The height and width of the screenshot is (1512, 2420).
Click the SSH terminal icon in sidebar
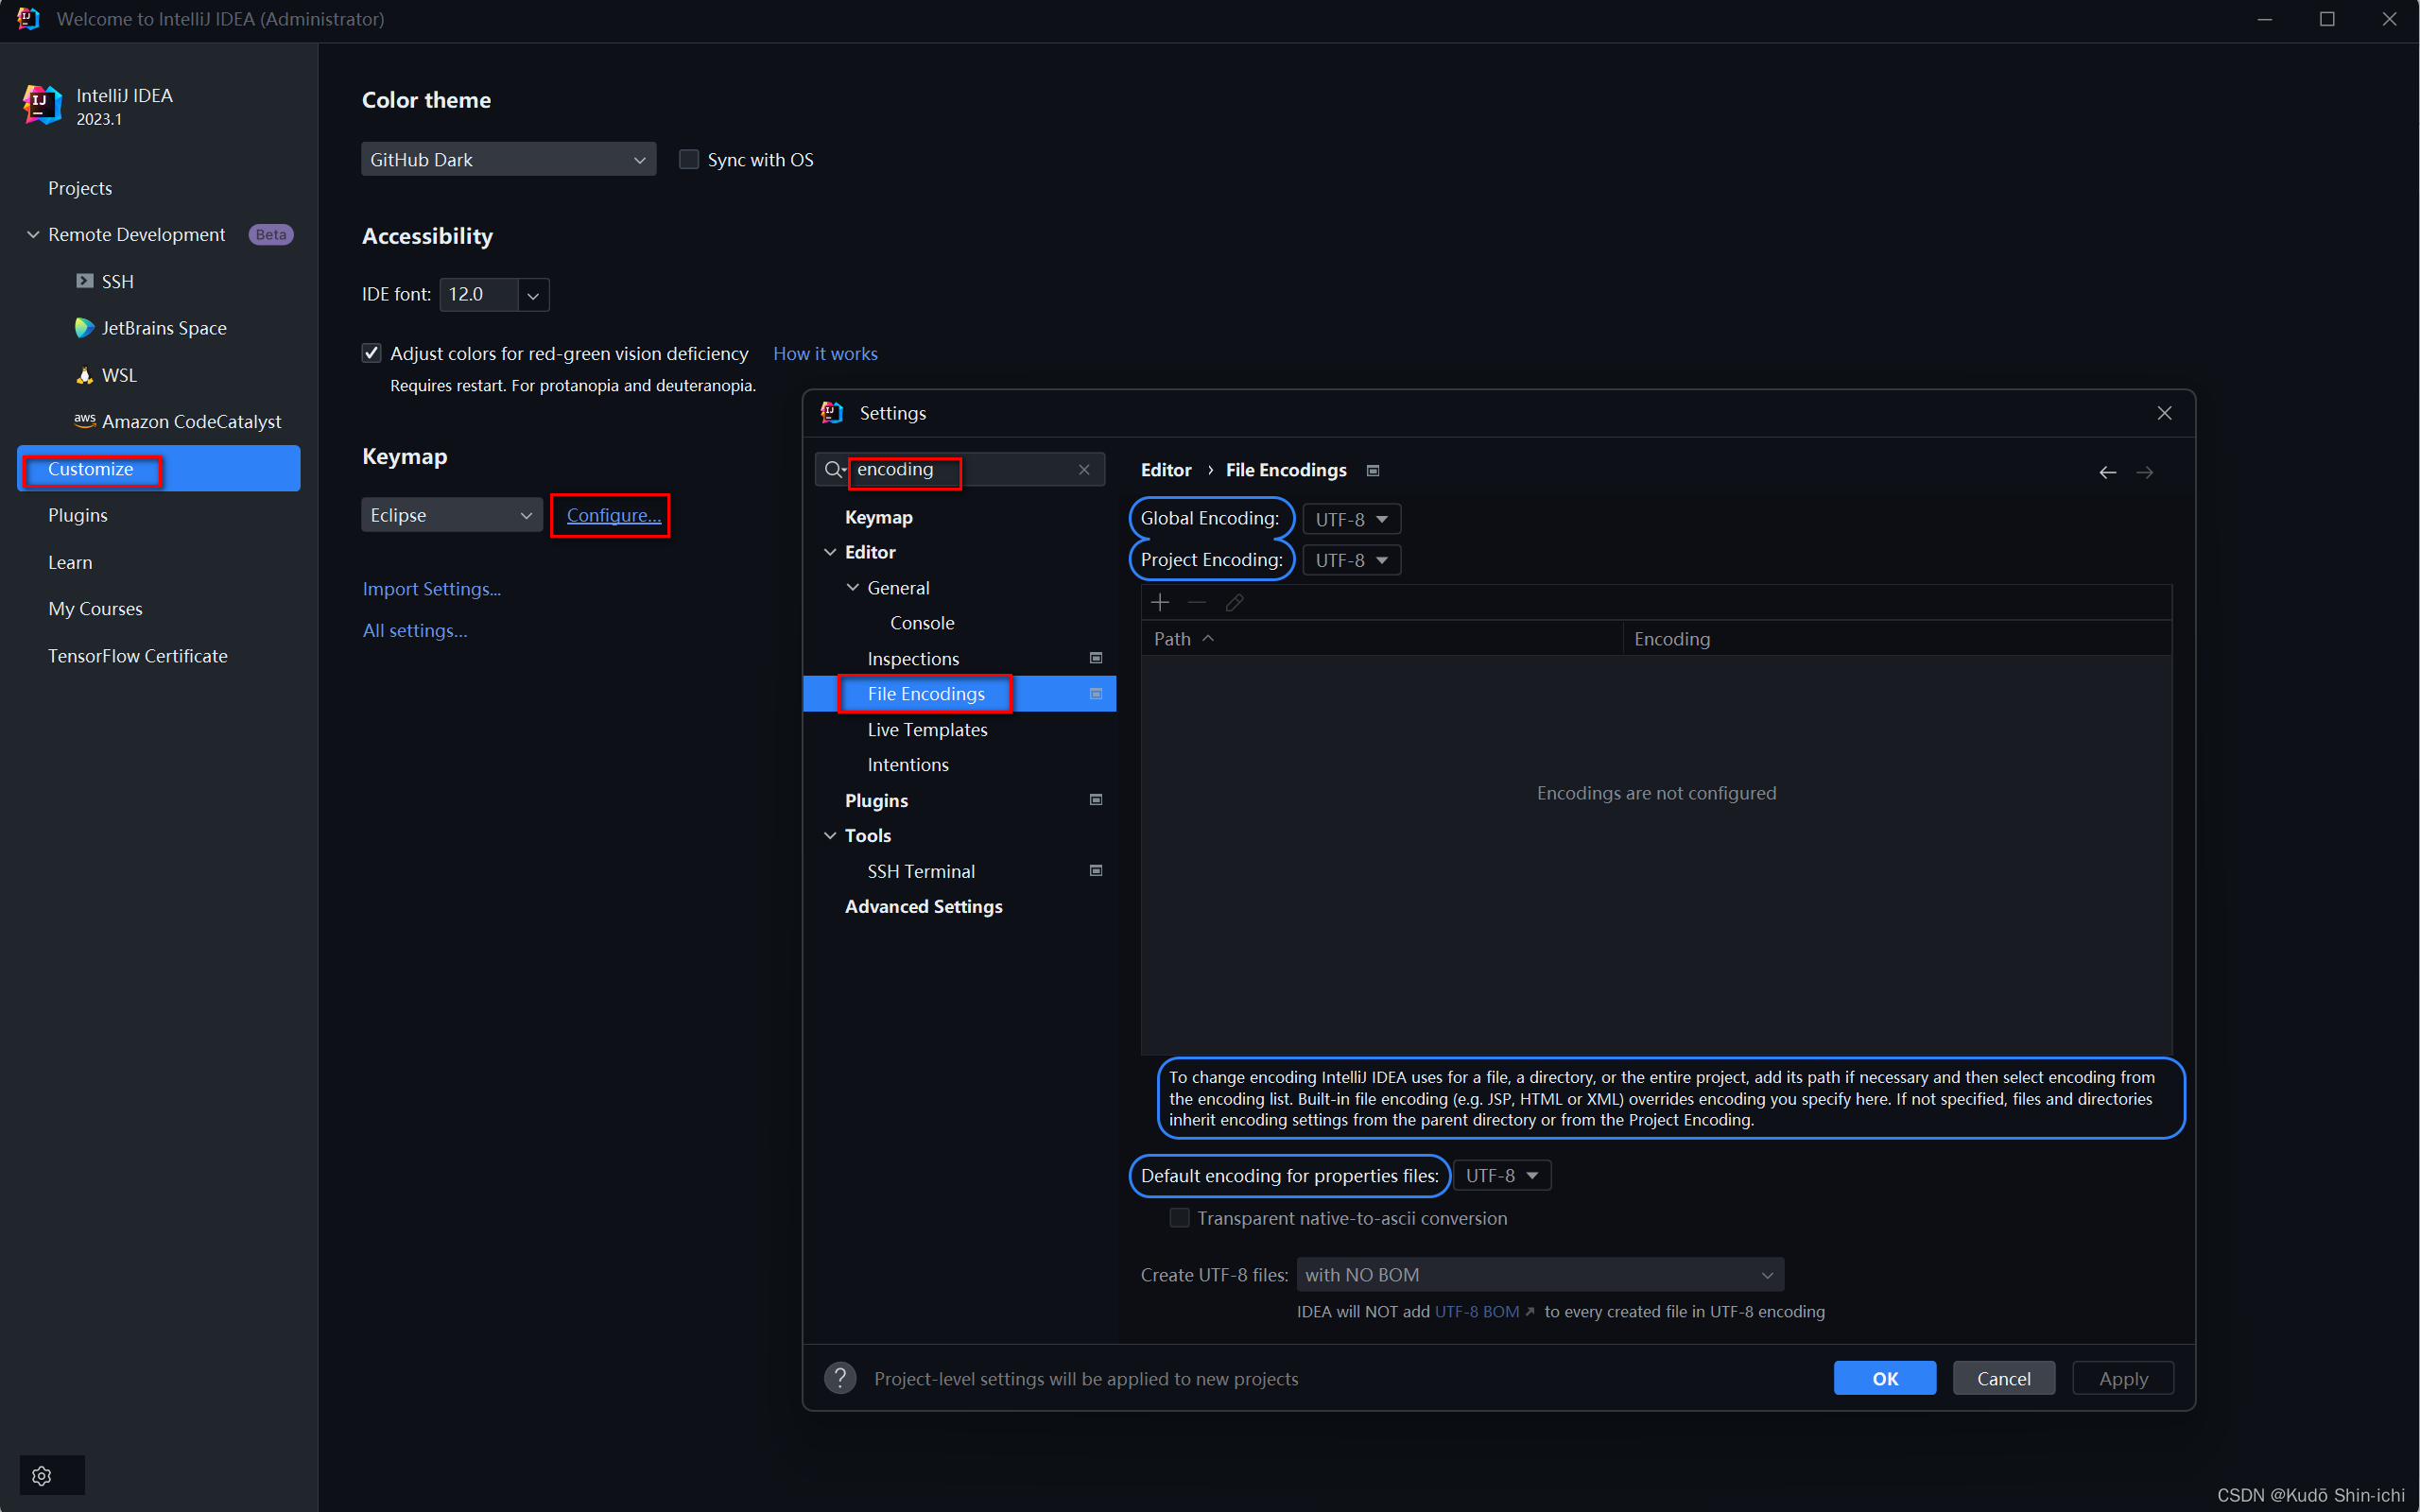85,281
